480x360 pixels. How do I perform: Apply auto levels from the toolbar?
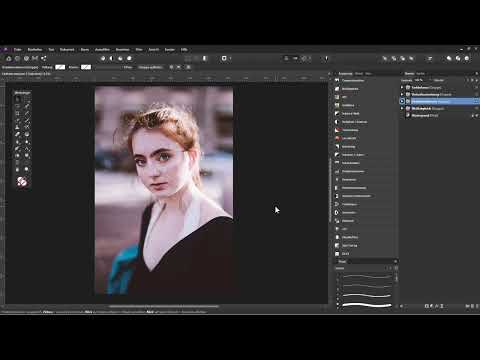point(103,58)
